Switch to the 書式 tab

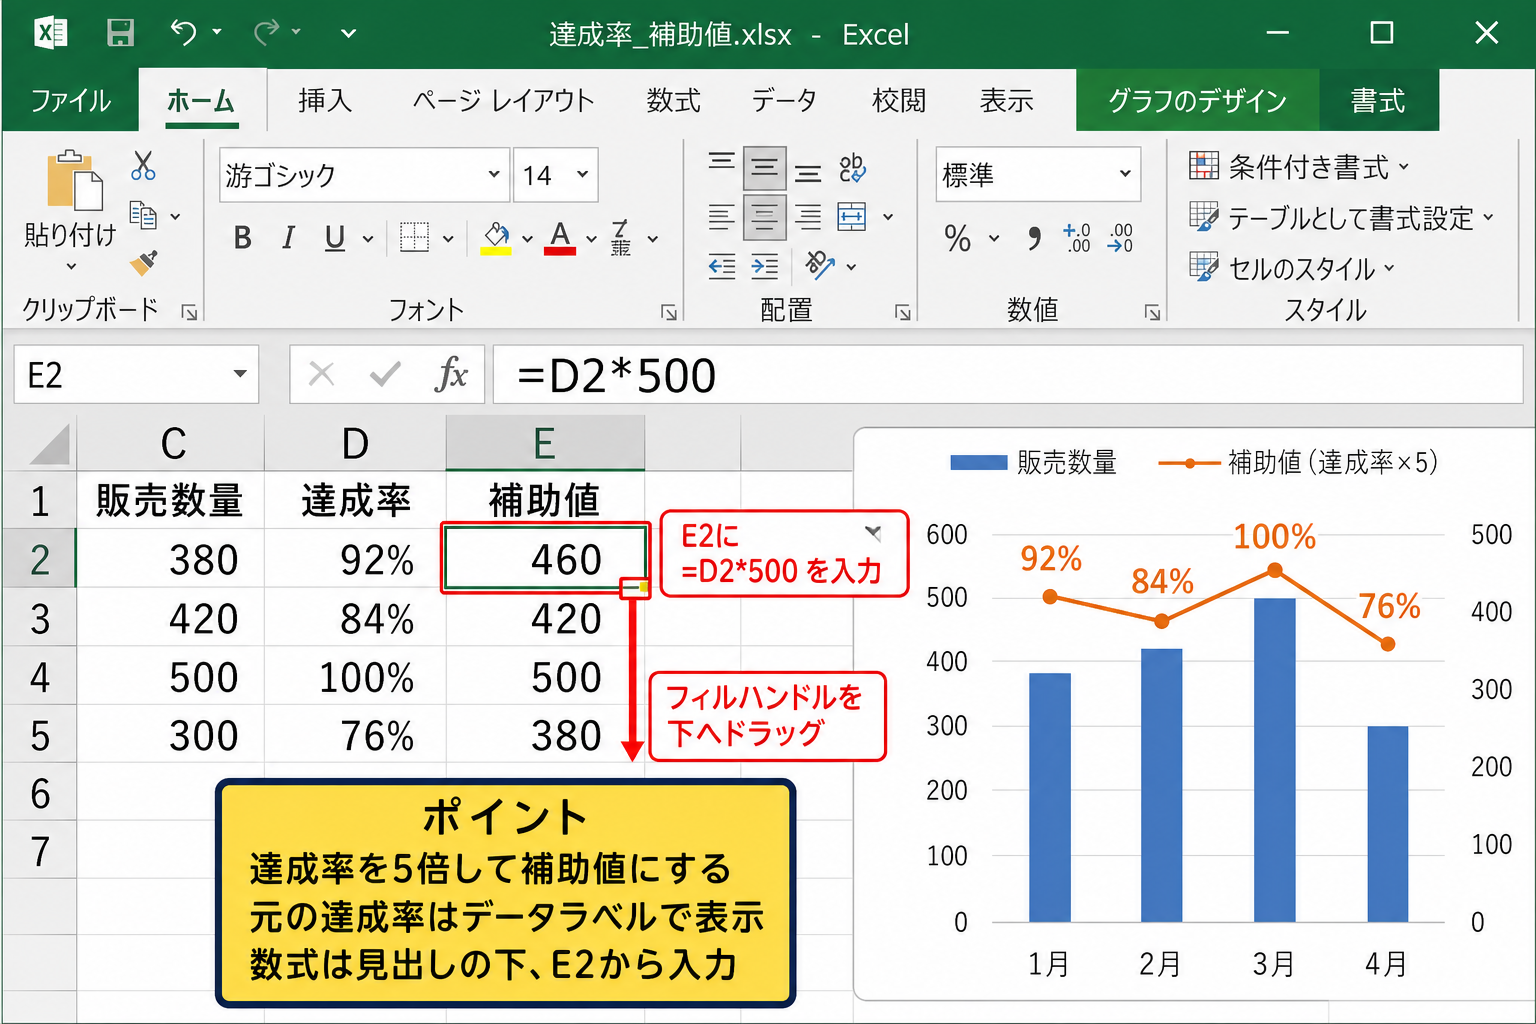pos(1378,100)
